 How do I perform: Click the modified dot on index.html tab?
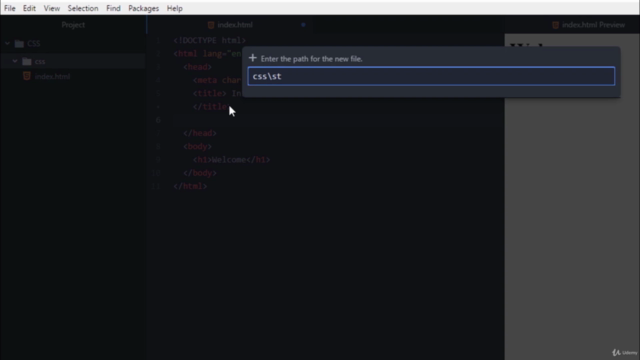click(x=303, y=25)
